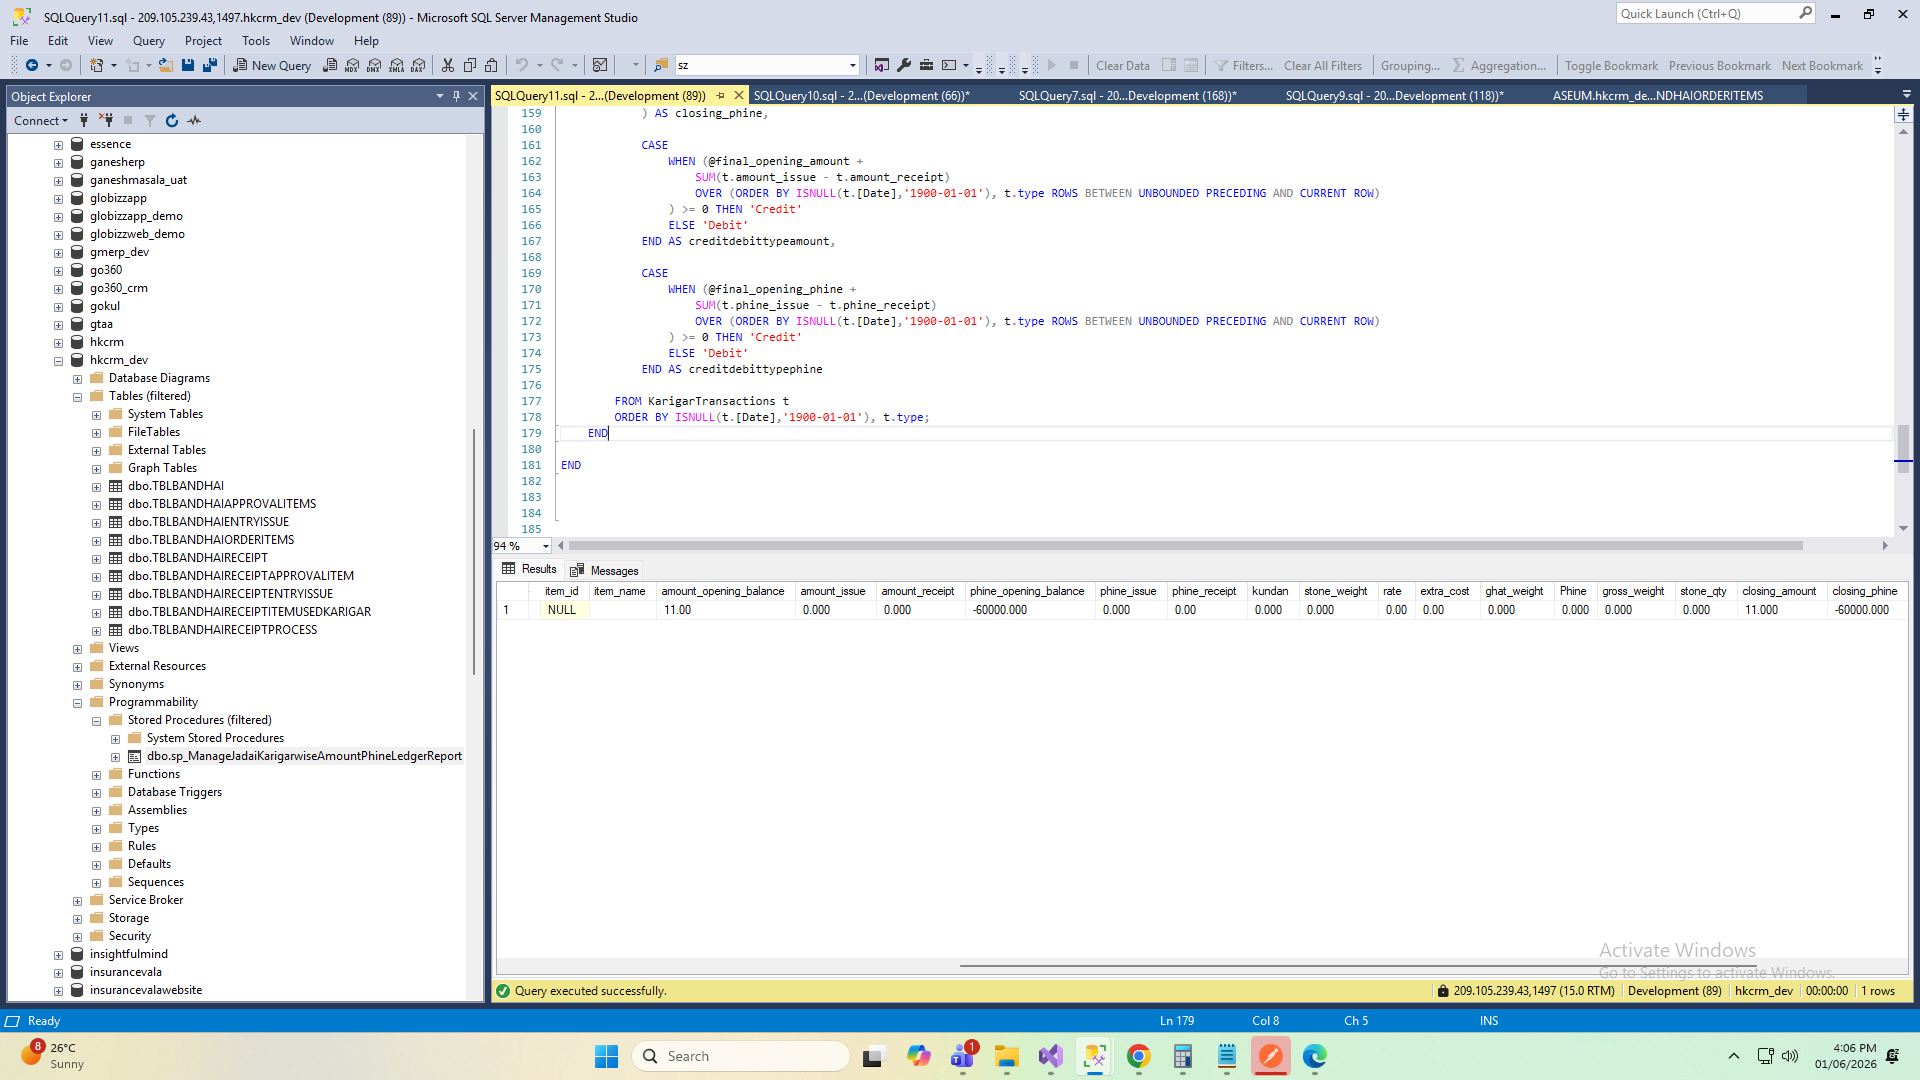Click the Save All icon
1920x1080 pixels.
click(210, 66)
